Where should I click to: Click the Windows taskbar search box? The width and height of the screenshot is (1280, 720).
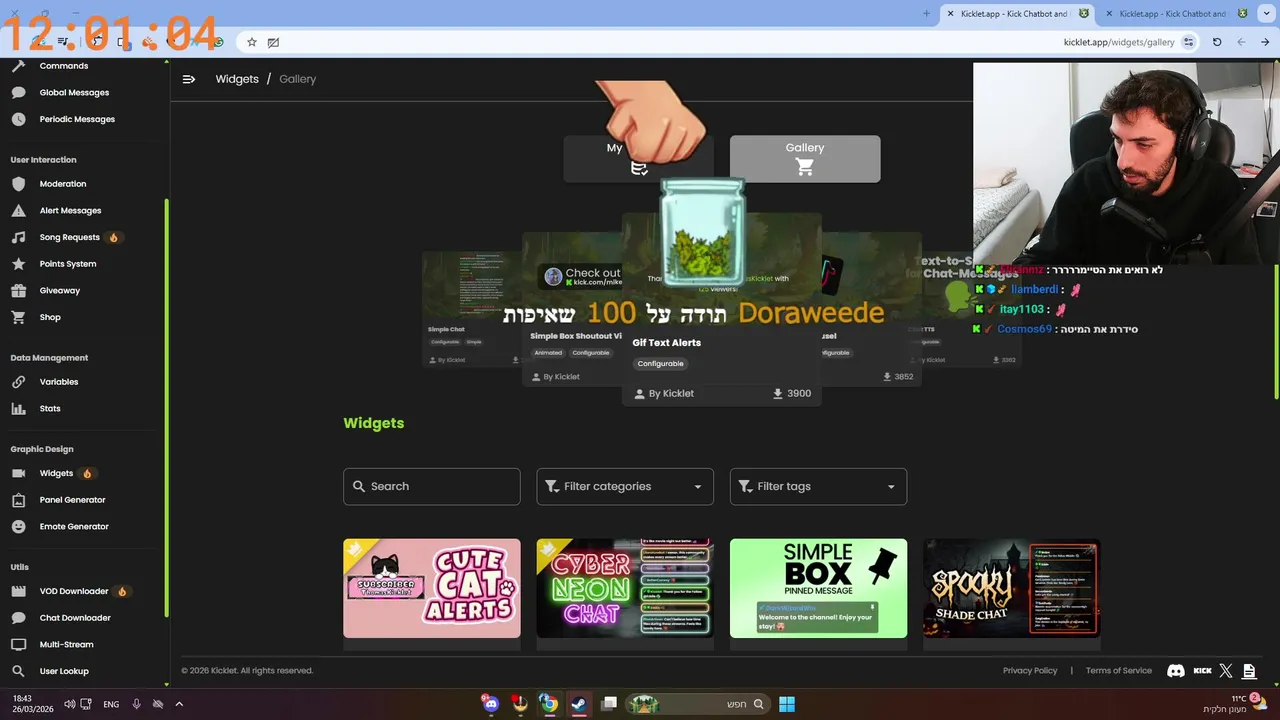click(699, 704)
